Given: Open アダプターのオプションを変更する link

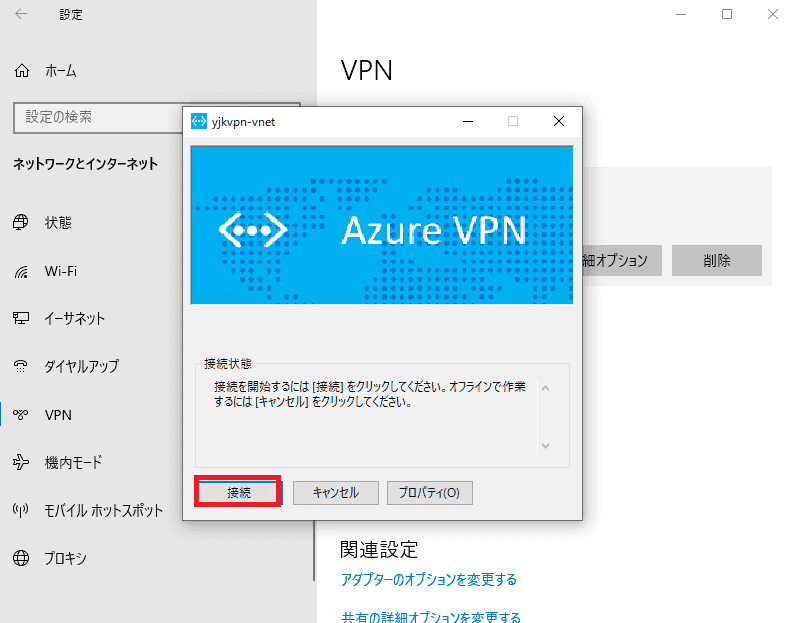Looking at the screenshot, I should (428, 580).
